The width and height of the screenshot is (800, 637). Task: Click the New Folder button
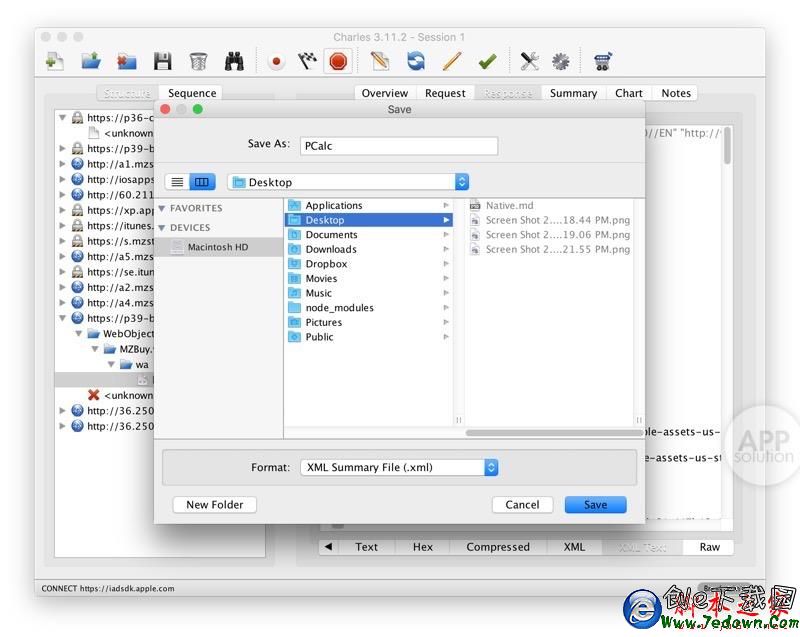pos(214,505)
